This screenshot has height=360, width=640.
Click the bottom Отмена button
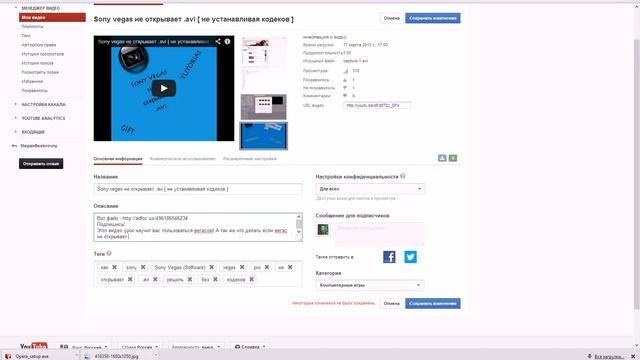pyautogui.click(x=391, y=303)
